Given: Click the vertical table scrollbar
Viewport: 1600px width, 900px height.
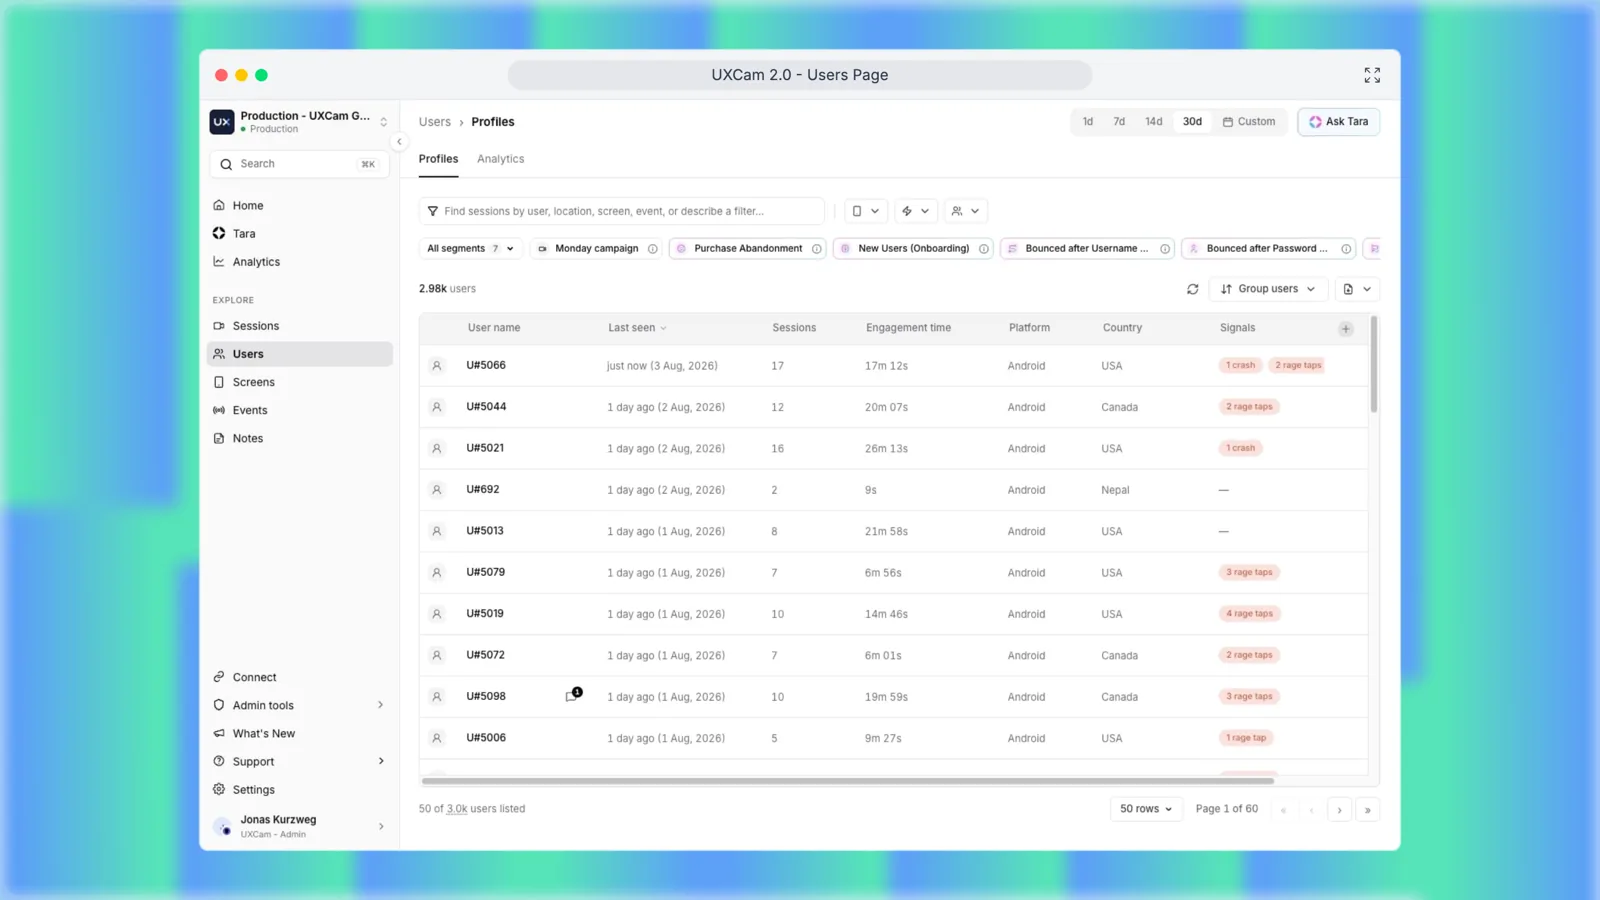Looking at the screenshot, I should point(1374,364).
